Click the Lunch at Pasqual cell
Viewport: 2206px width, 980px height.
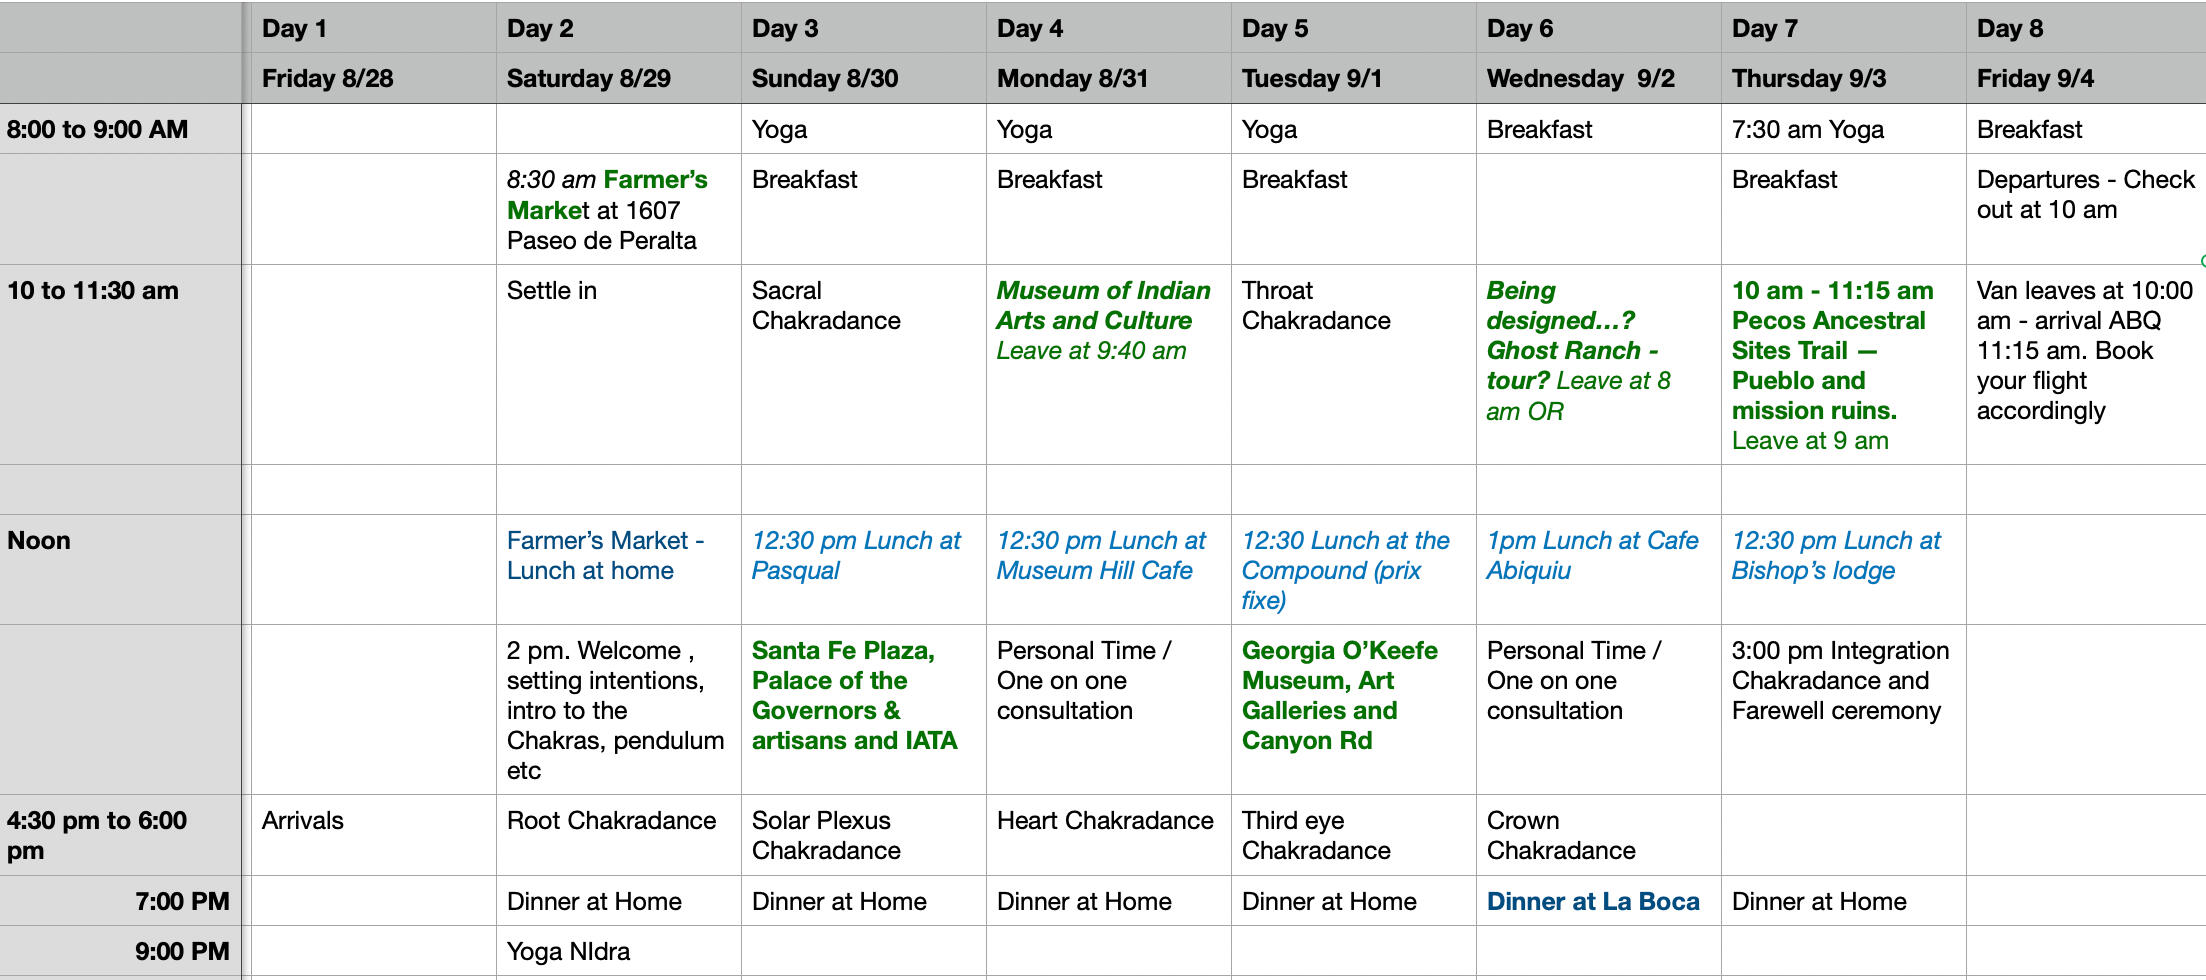(x=863, y=569)
